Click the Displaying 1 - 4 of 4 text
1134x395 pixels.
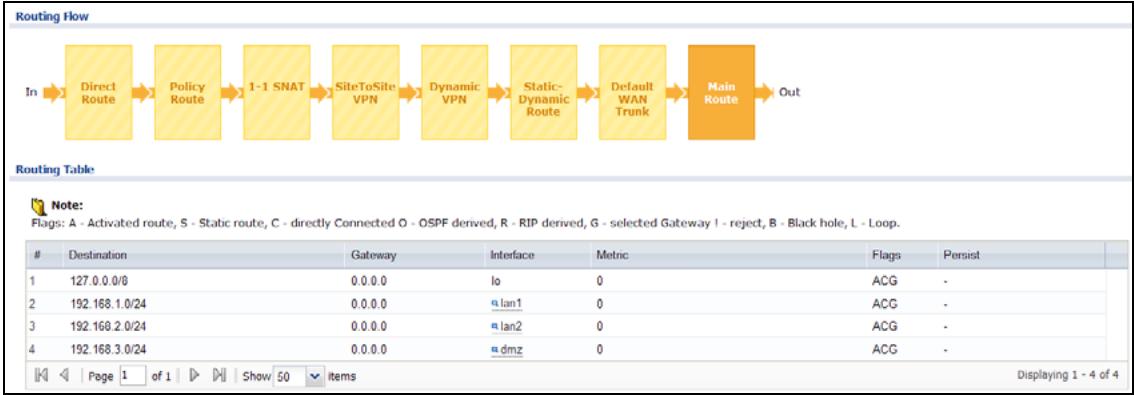tap(1068, 375)
